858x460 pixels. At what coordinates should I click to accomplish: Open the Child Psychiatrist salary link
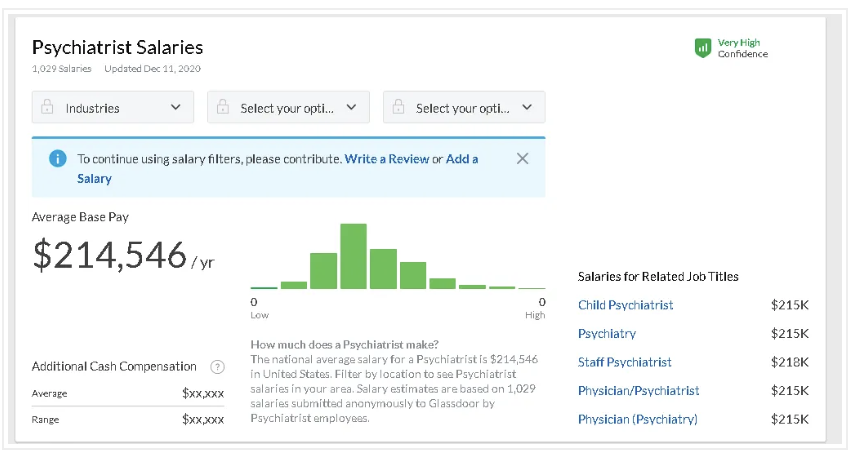coord(625,305)
